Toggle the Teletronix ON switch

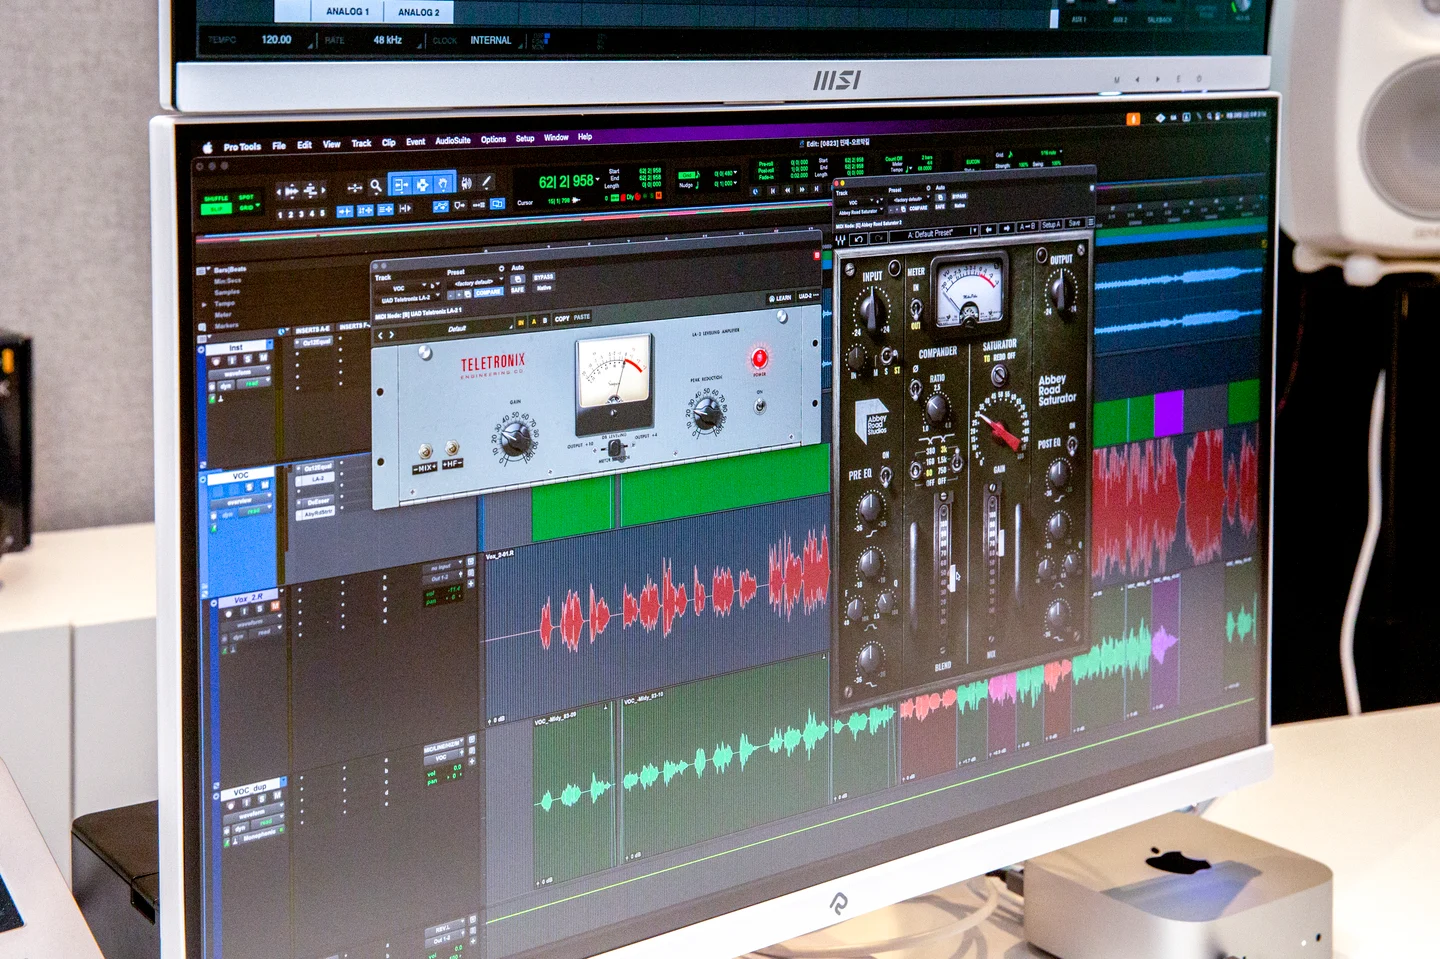tap(760, 406)
